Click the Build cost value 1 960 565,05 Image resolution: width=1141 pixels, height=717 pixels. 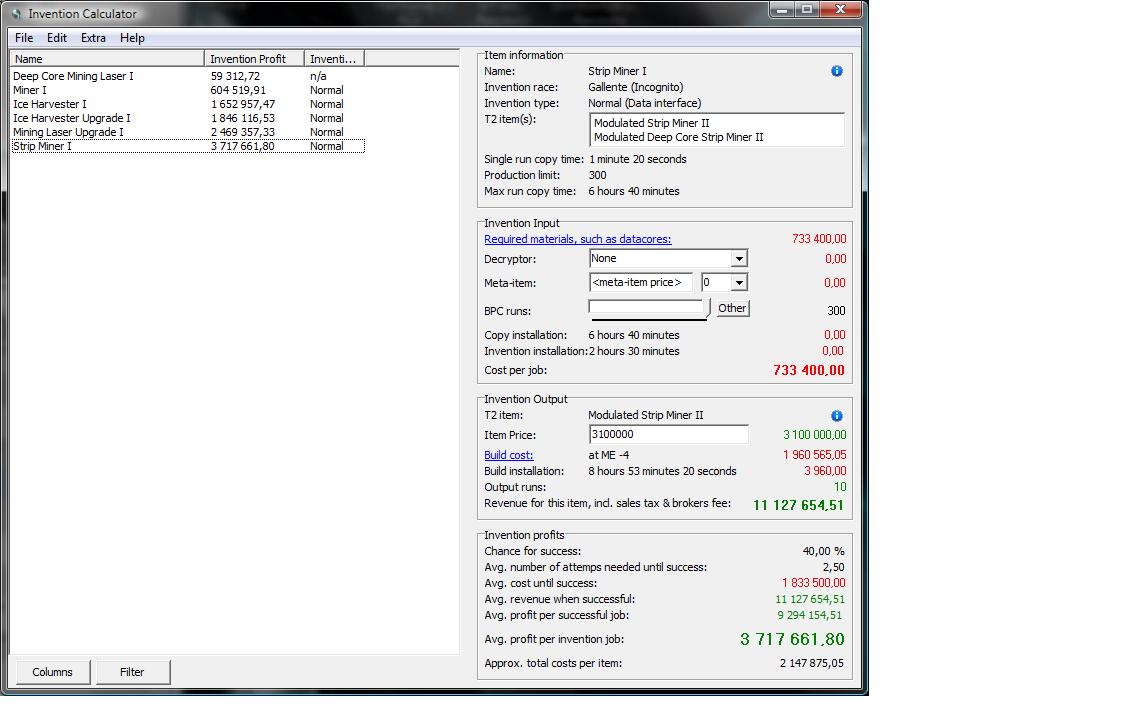coord(814,455)
